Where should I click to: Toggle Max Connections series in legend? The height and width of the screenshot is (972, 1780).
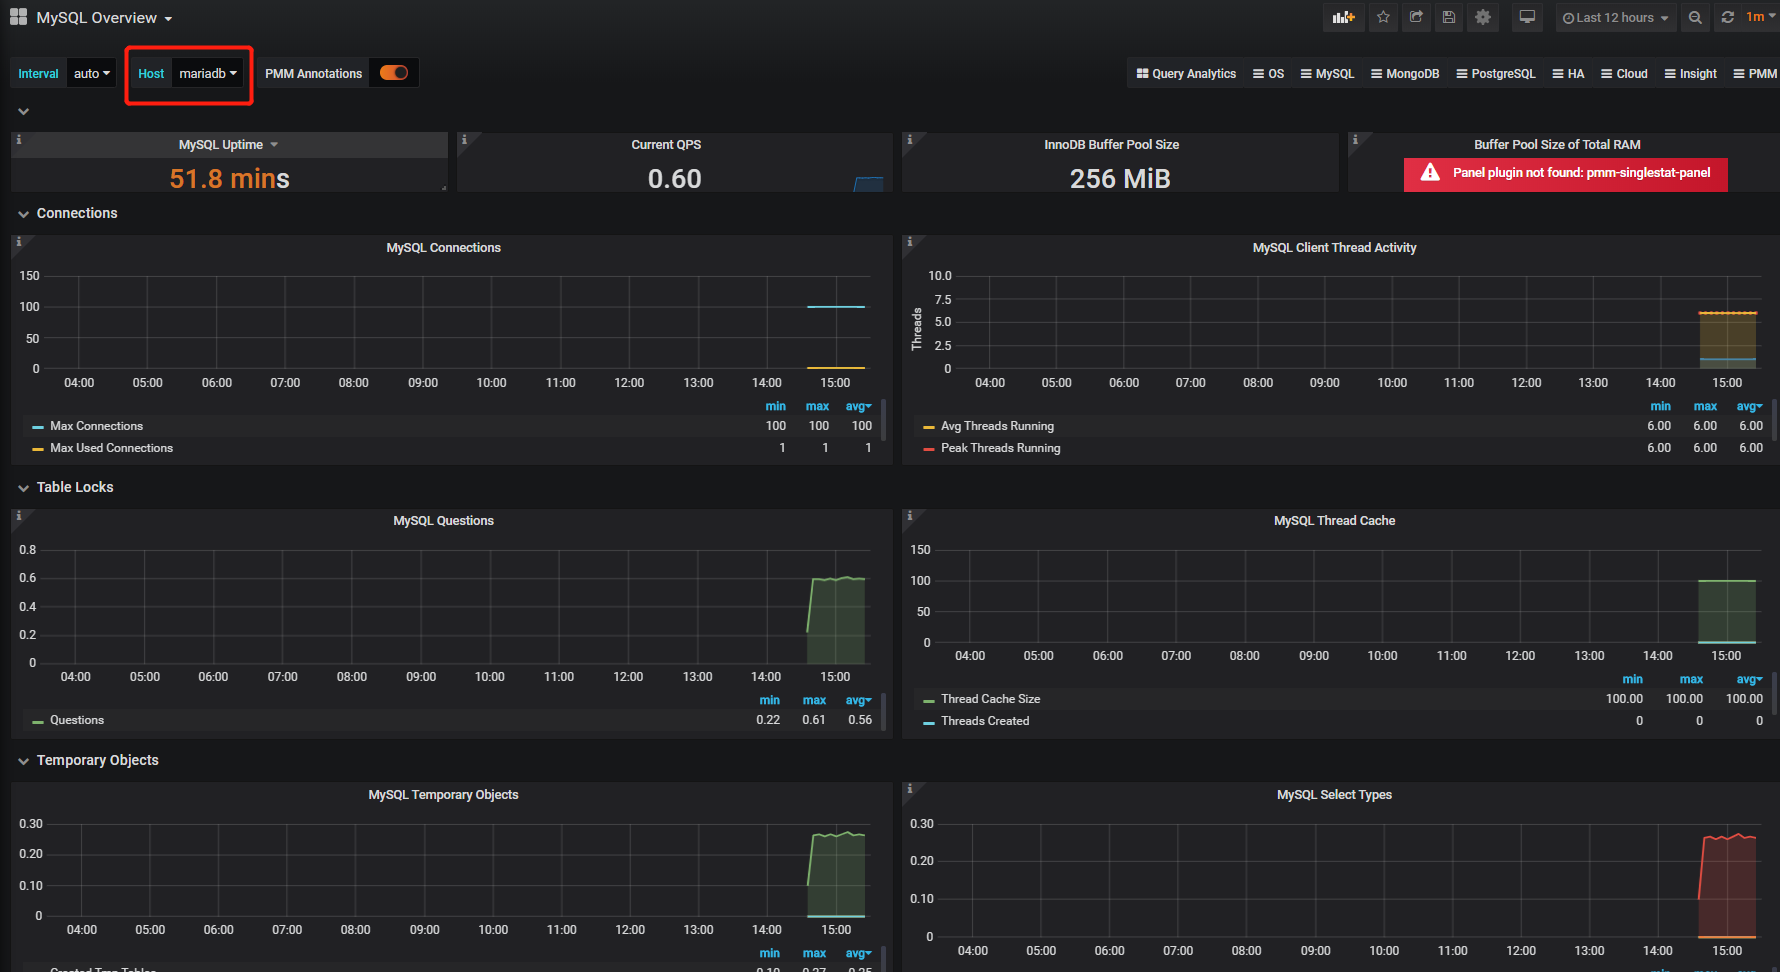coord(96,426)
